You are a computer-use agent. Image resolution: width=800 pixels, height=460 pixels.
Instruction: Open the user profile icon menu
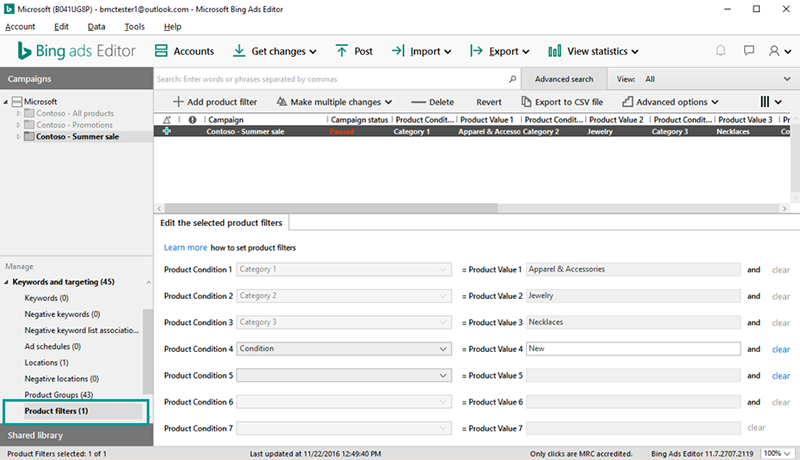[x=780, y=51]
